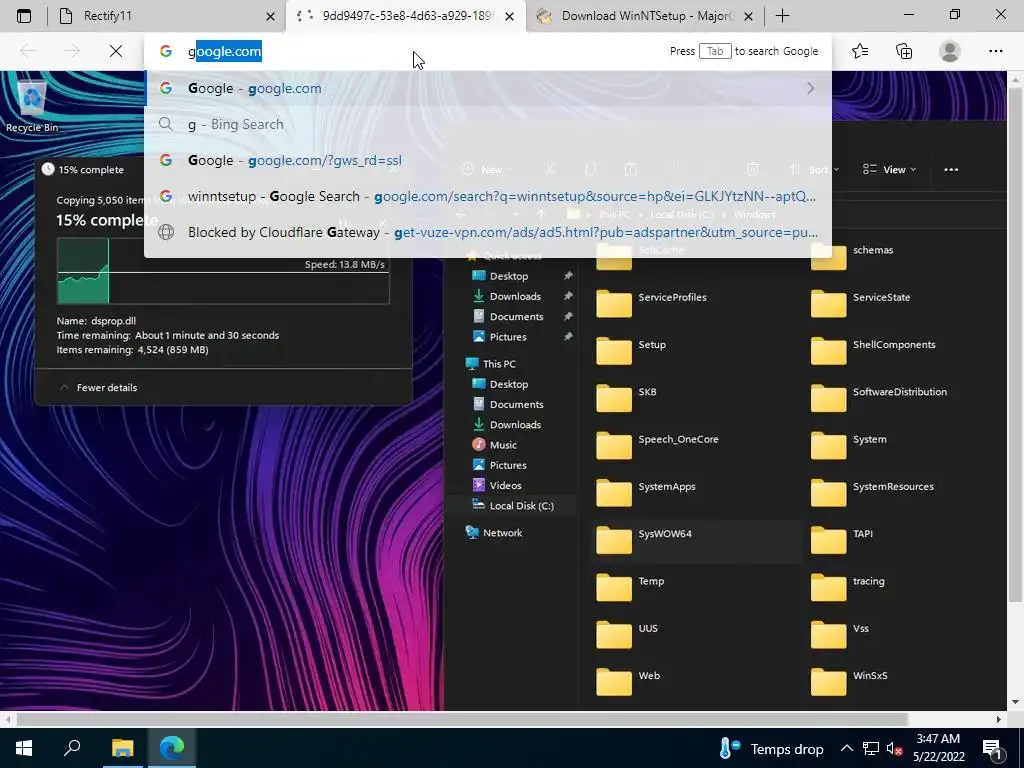Pick the winntsetup Google Search suggestion
This screenshot has width=1024, height=768.
point(488,196)
